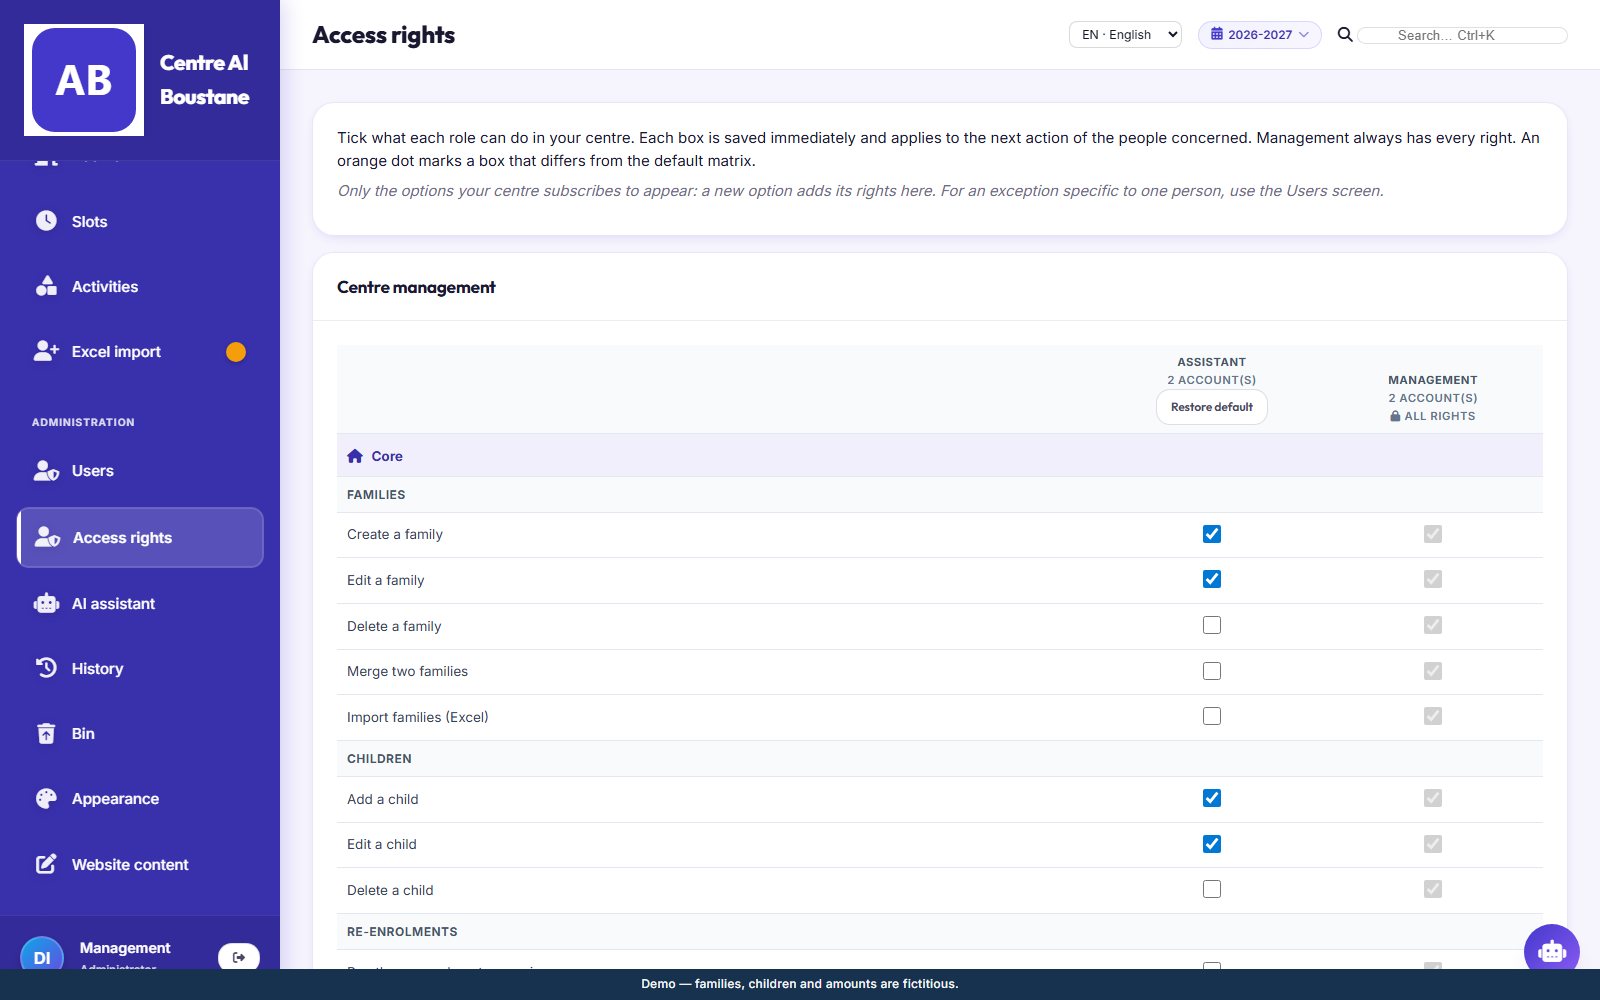Open the Appearance settings item
Screen dimensions: 1600x1000
point(140,798)
